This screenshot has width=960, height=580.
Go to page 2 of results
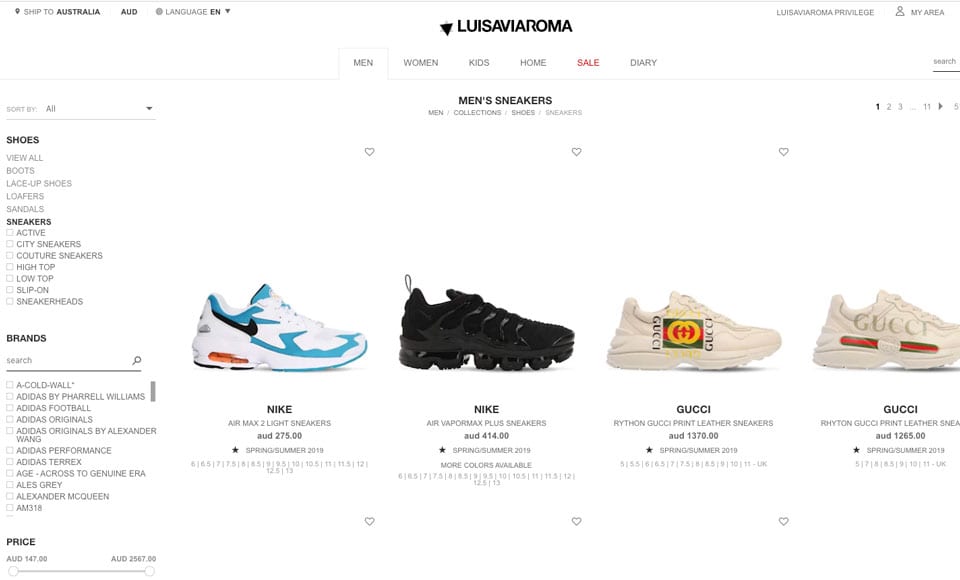[889, 107]
